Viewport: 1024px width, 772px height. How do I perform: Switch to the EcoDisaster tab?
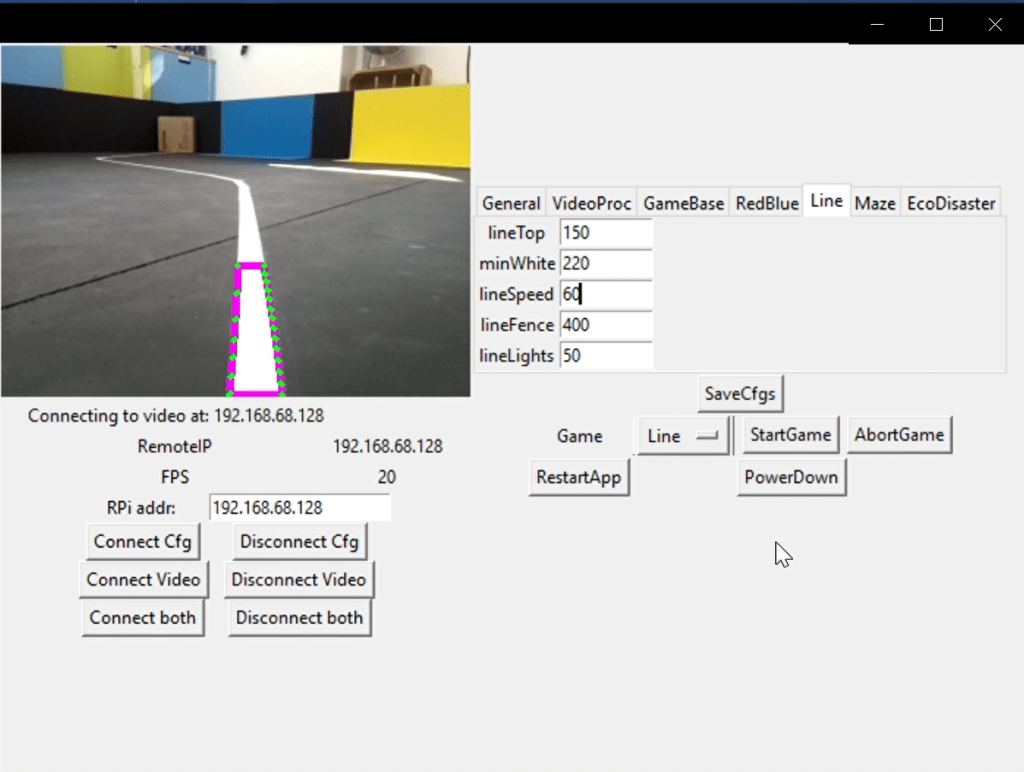coord(950,203)
